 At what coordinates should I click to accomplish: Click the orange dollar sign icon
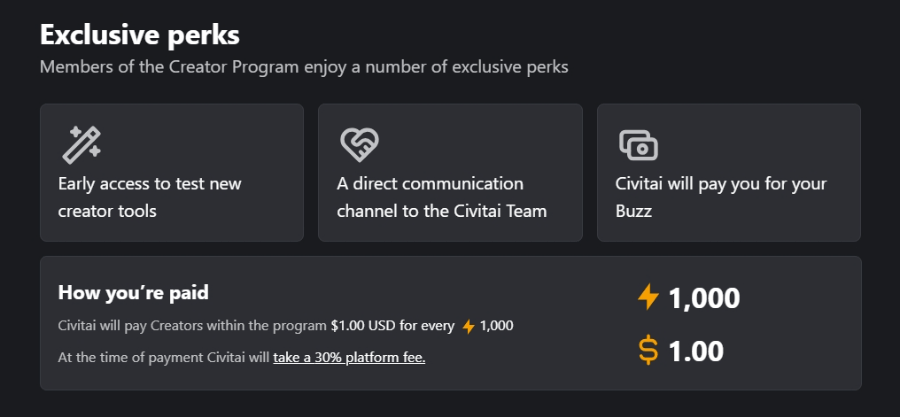tap(648, 351)
